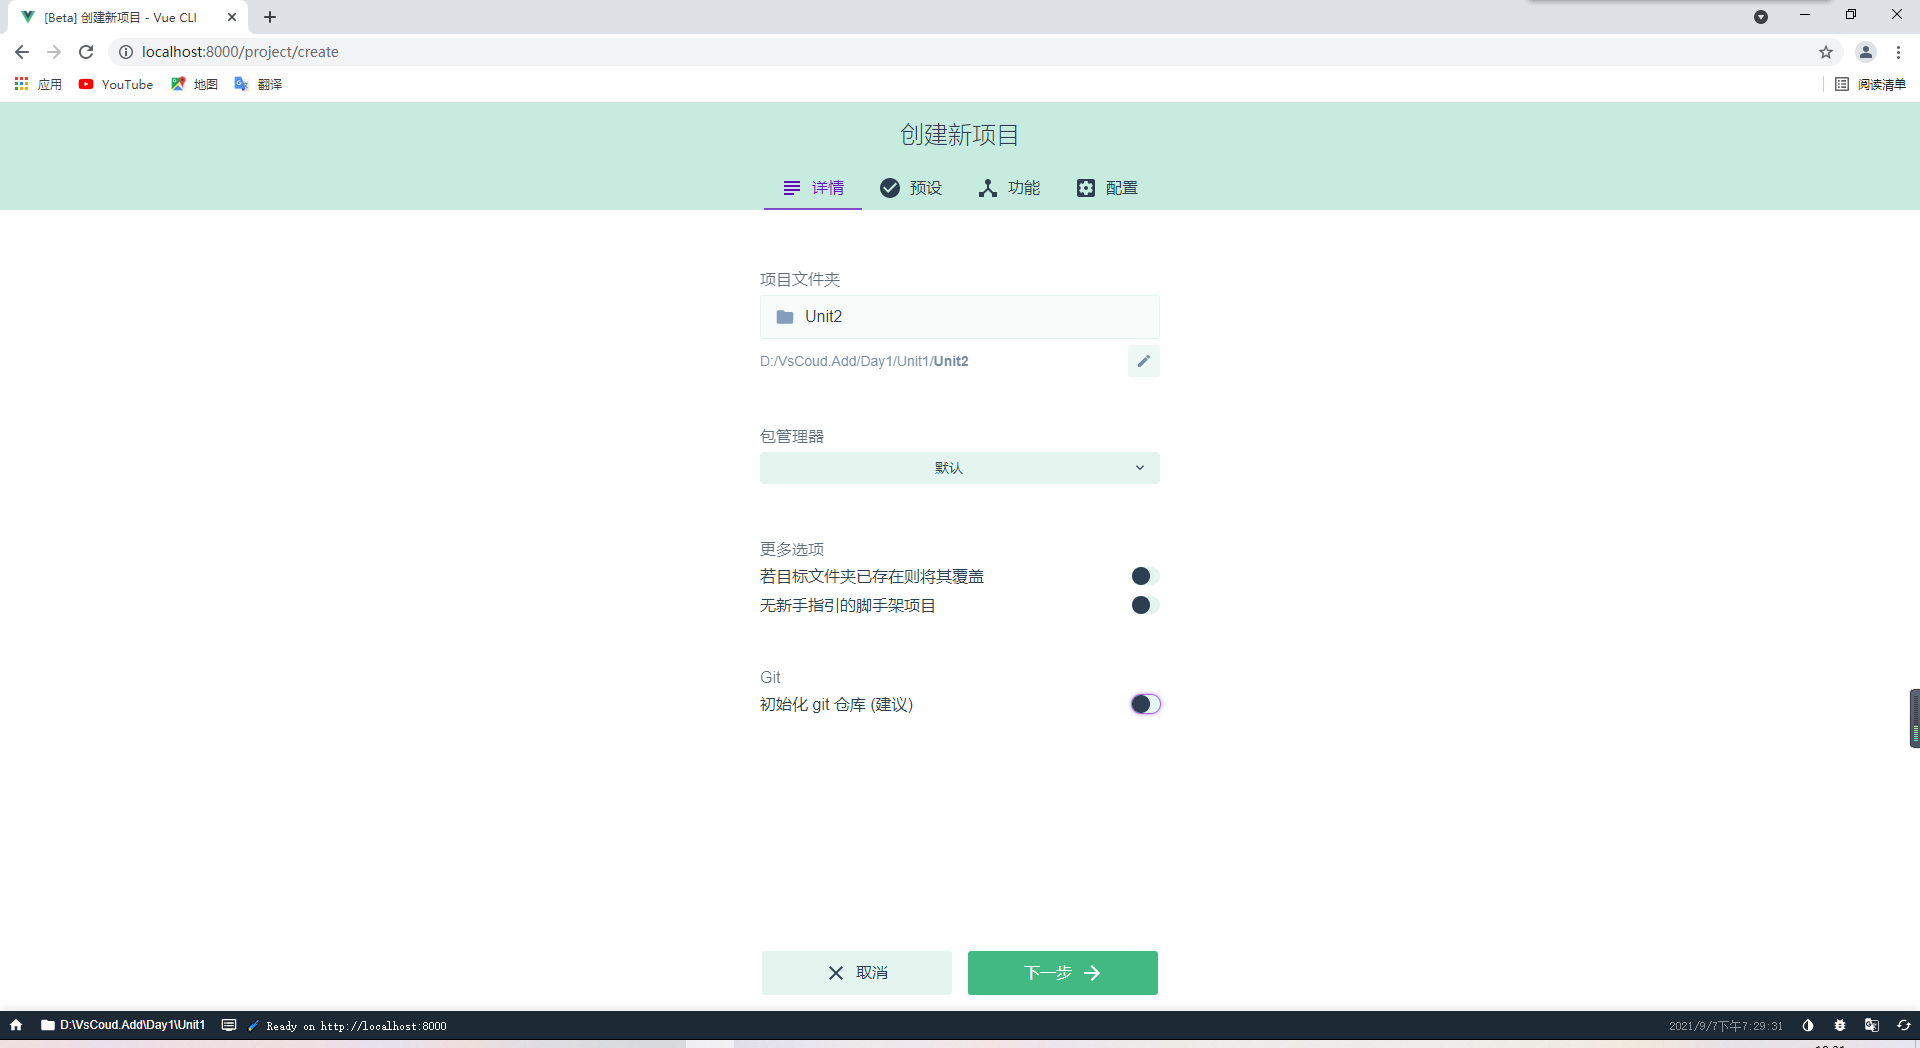Open the 翻译 translate bookmark
This screenshot has width=1920, height=1048.
258,84
